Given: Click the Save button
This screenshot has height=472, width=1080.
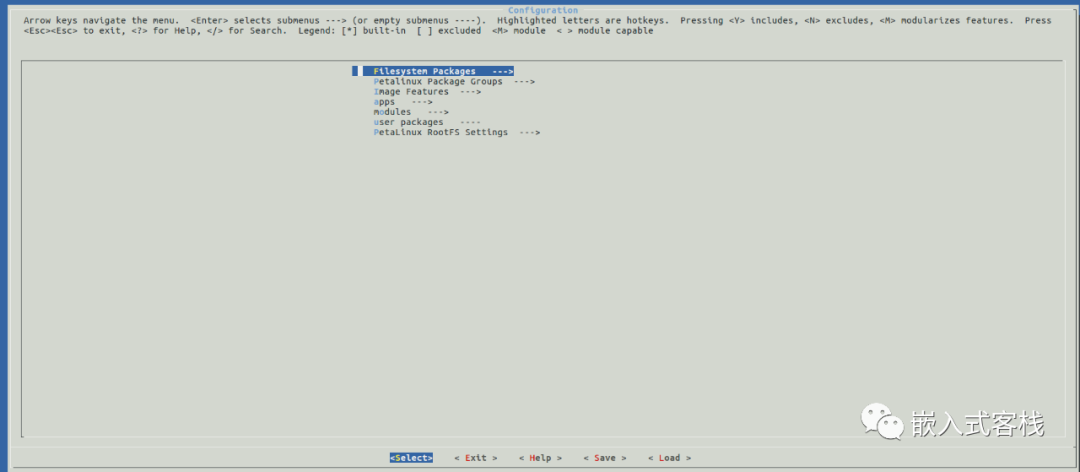Looking at the screenshot, I should point(605,458).
